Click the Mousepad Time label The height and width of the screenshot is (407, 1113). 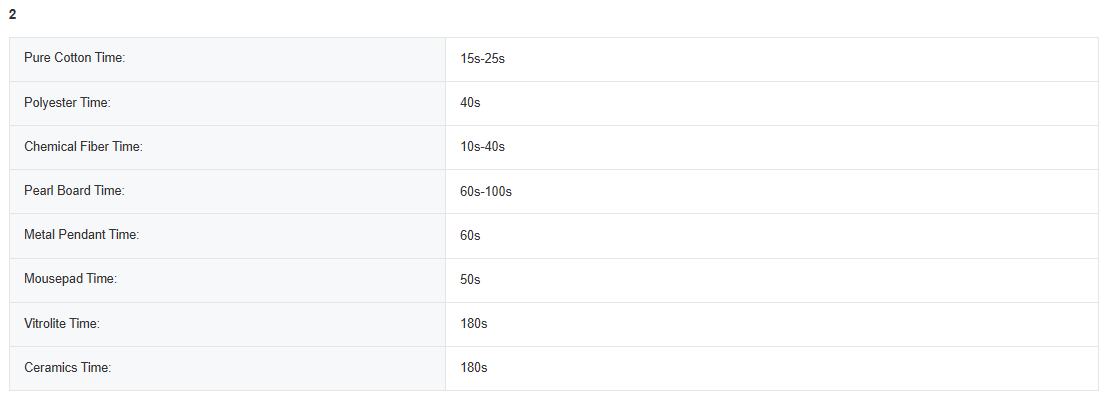click(x=70, y=279)
